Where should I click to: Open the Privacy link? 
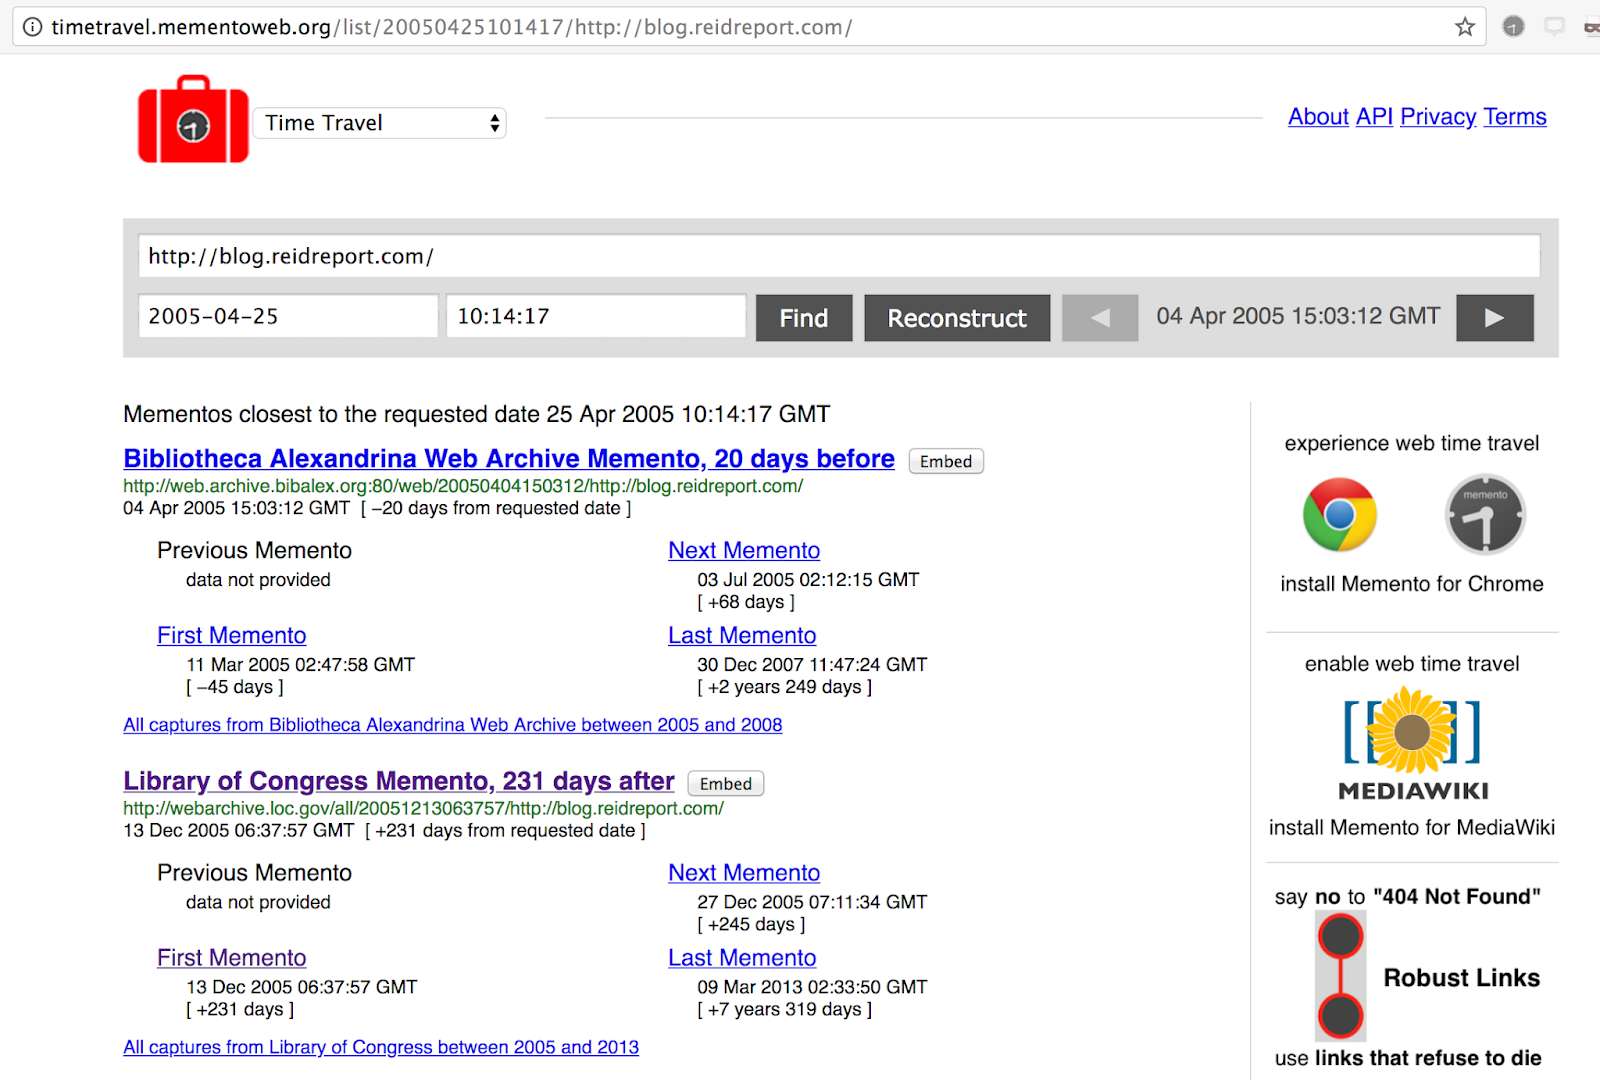tap(1438, 117)
